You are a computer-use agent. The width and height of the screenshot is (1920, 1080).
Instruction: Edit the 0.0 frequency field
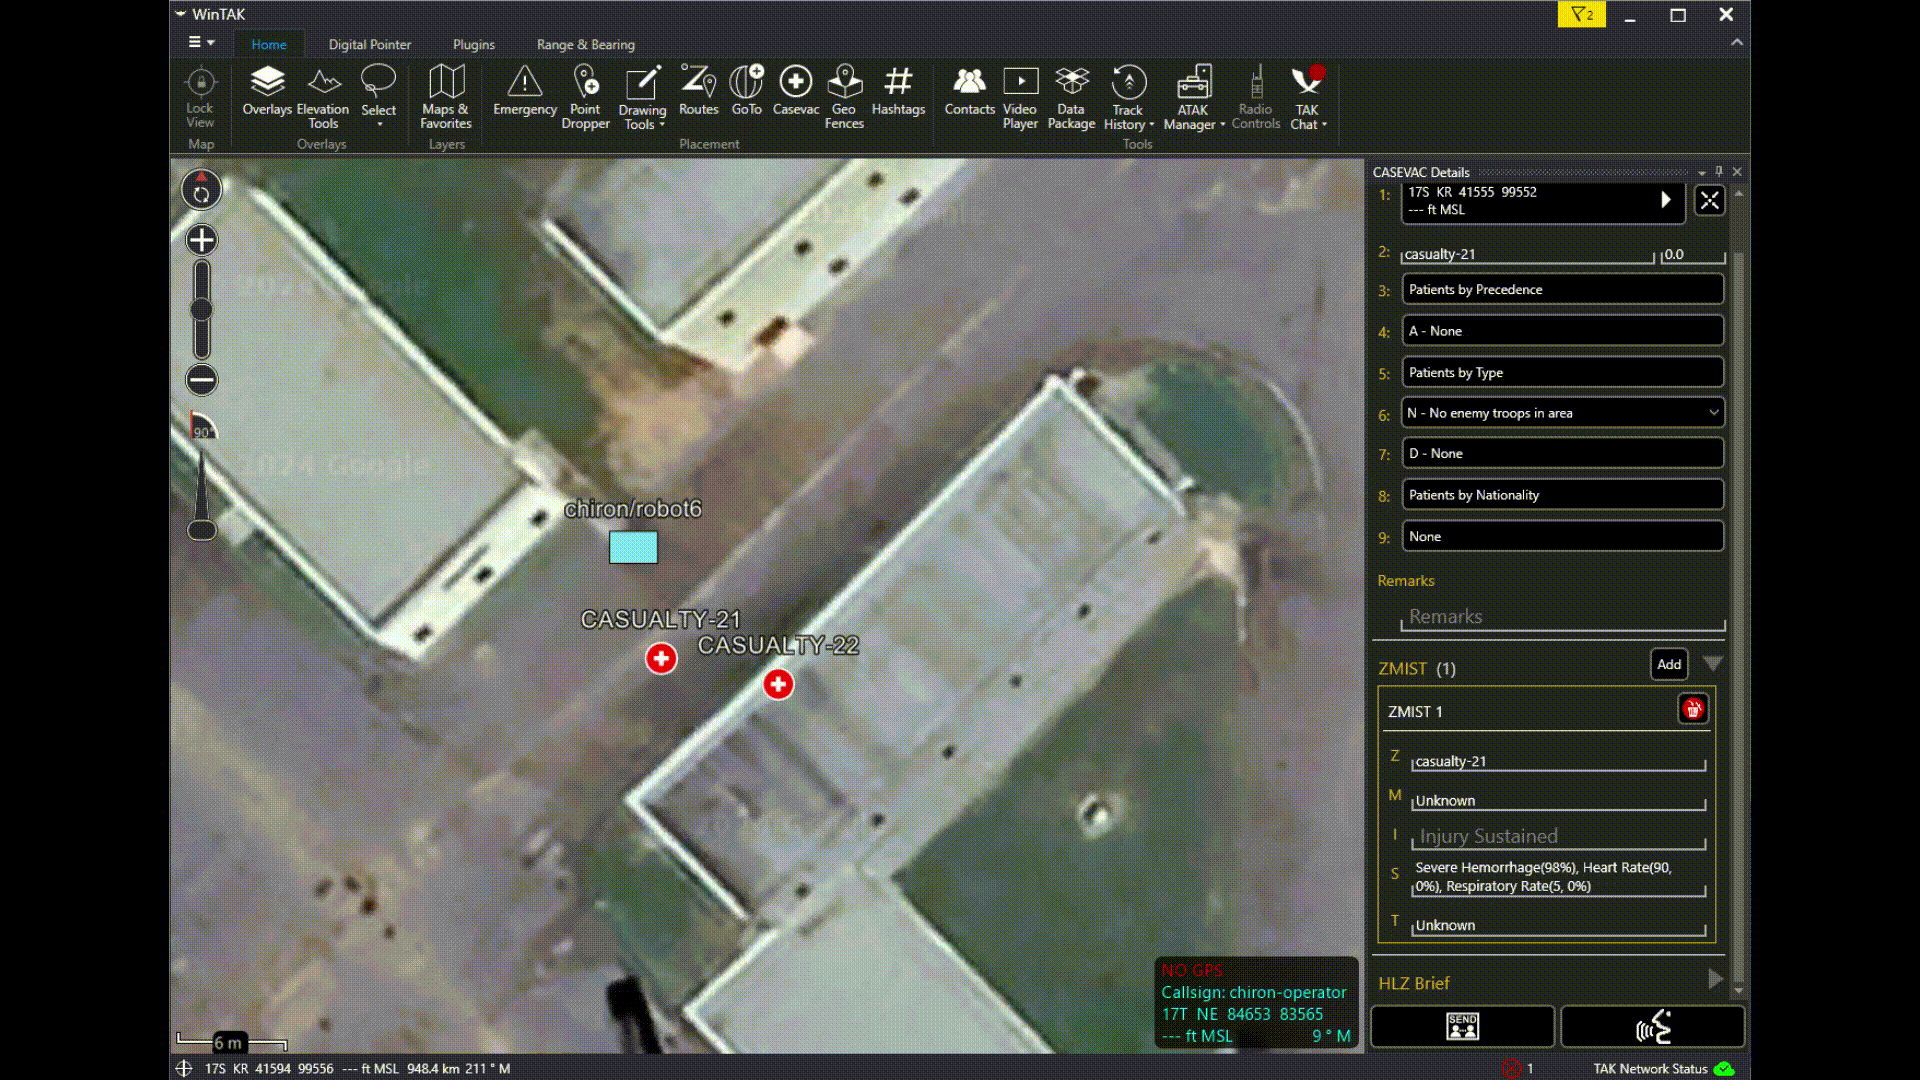1693,254
